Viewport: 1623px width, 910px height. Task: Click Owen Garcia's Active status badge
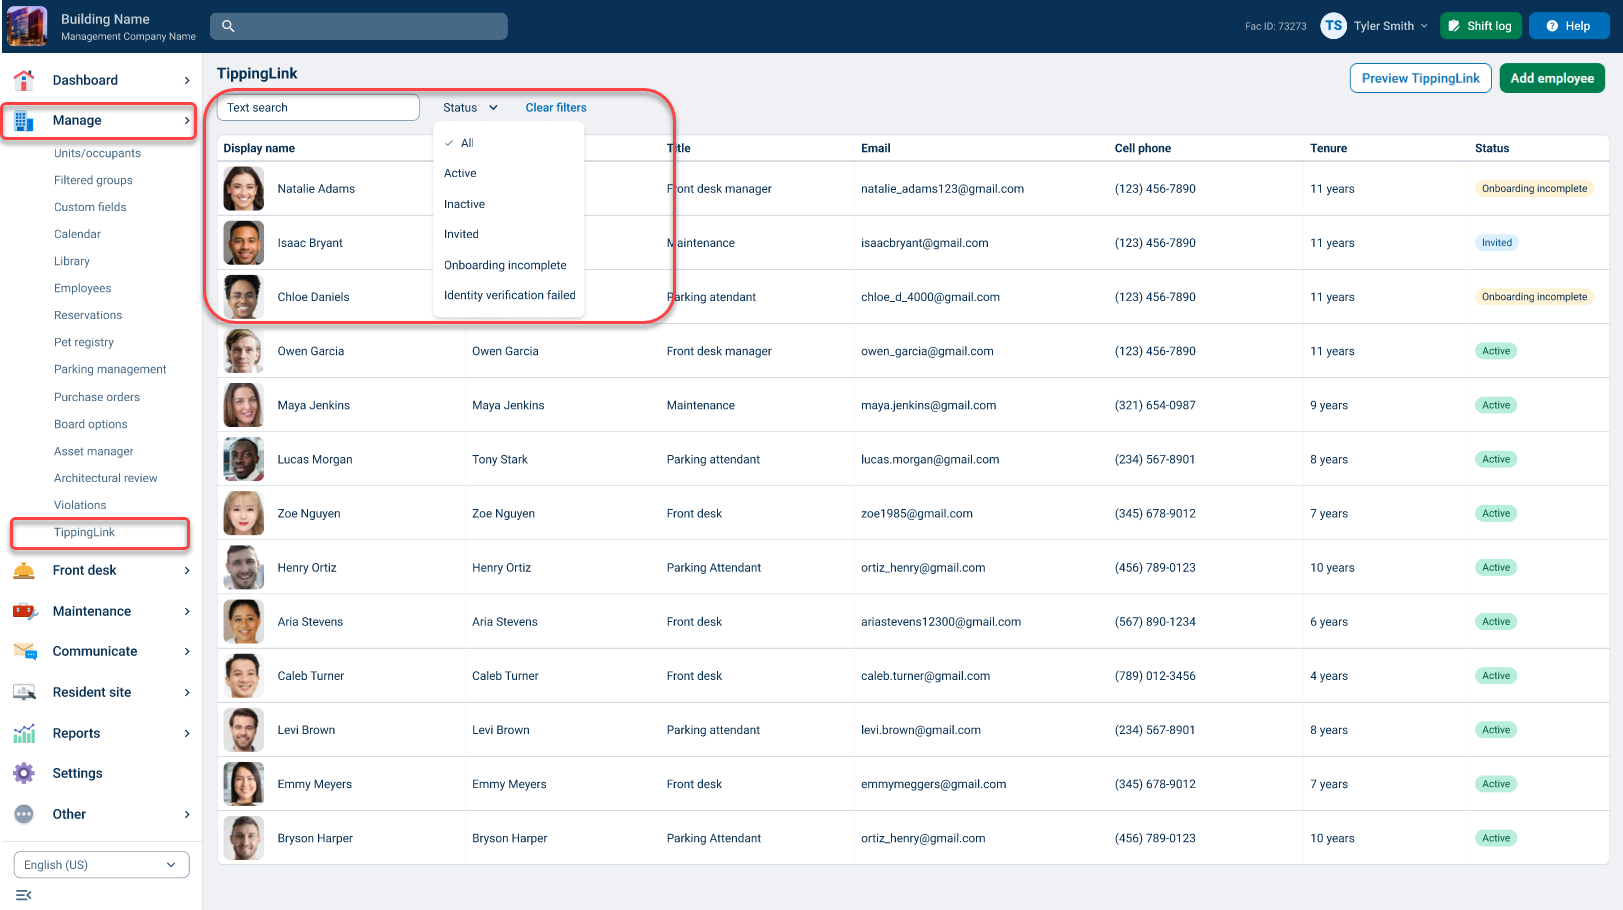point(1496,351)
